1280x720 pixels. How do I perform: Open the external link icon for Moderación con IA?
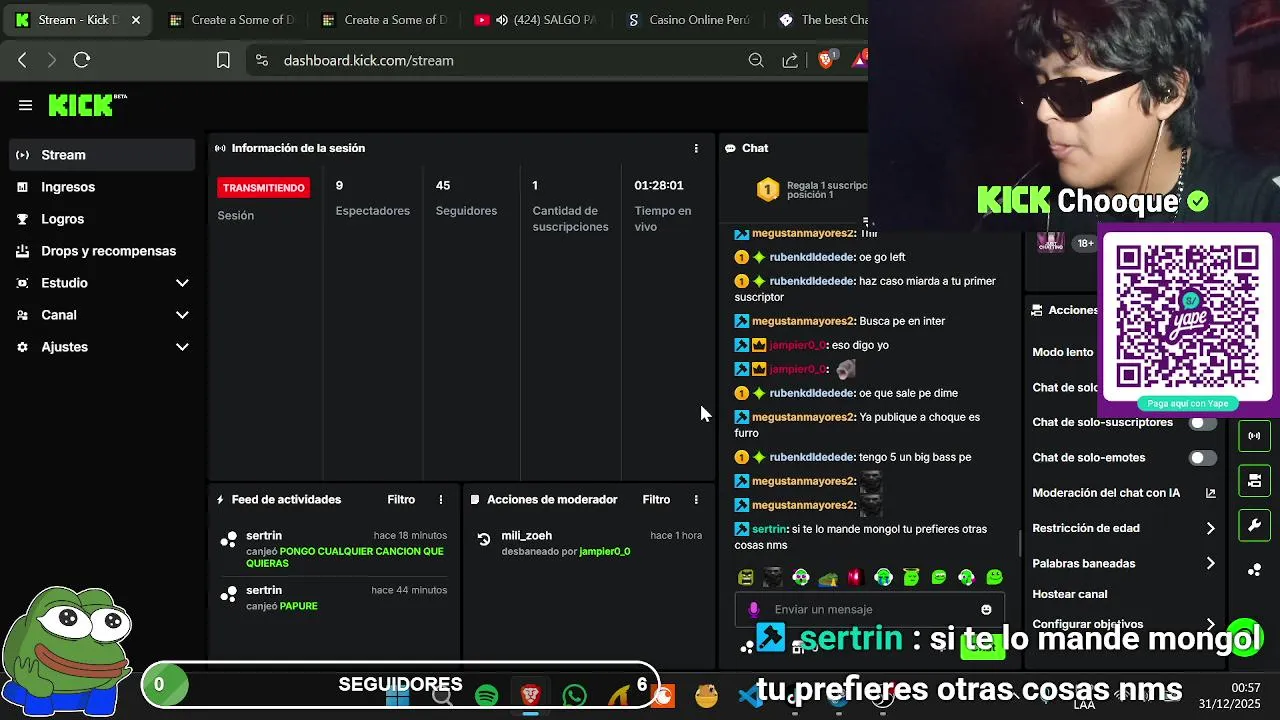pos(1210,493)
